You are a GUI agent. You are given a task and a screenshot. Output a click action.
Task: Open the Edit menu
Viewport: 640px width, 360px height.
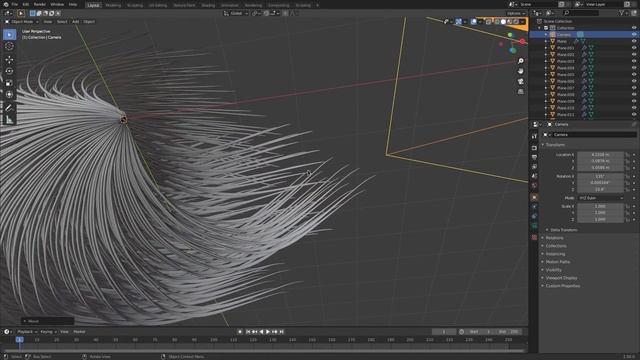(x=26, y=4)
